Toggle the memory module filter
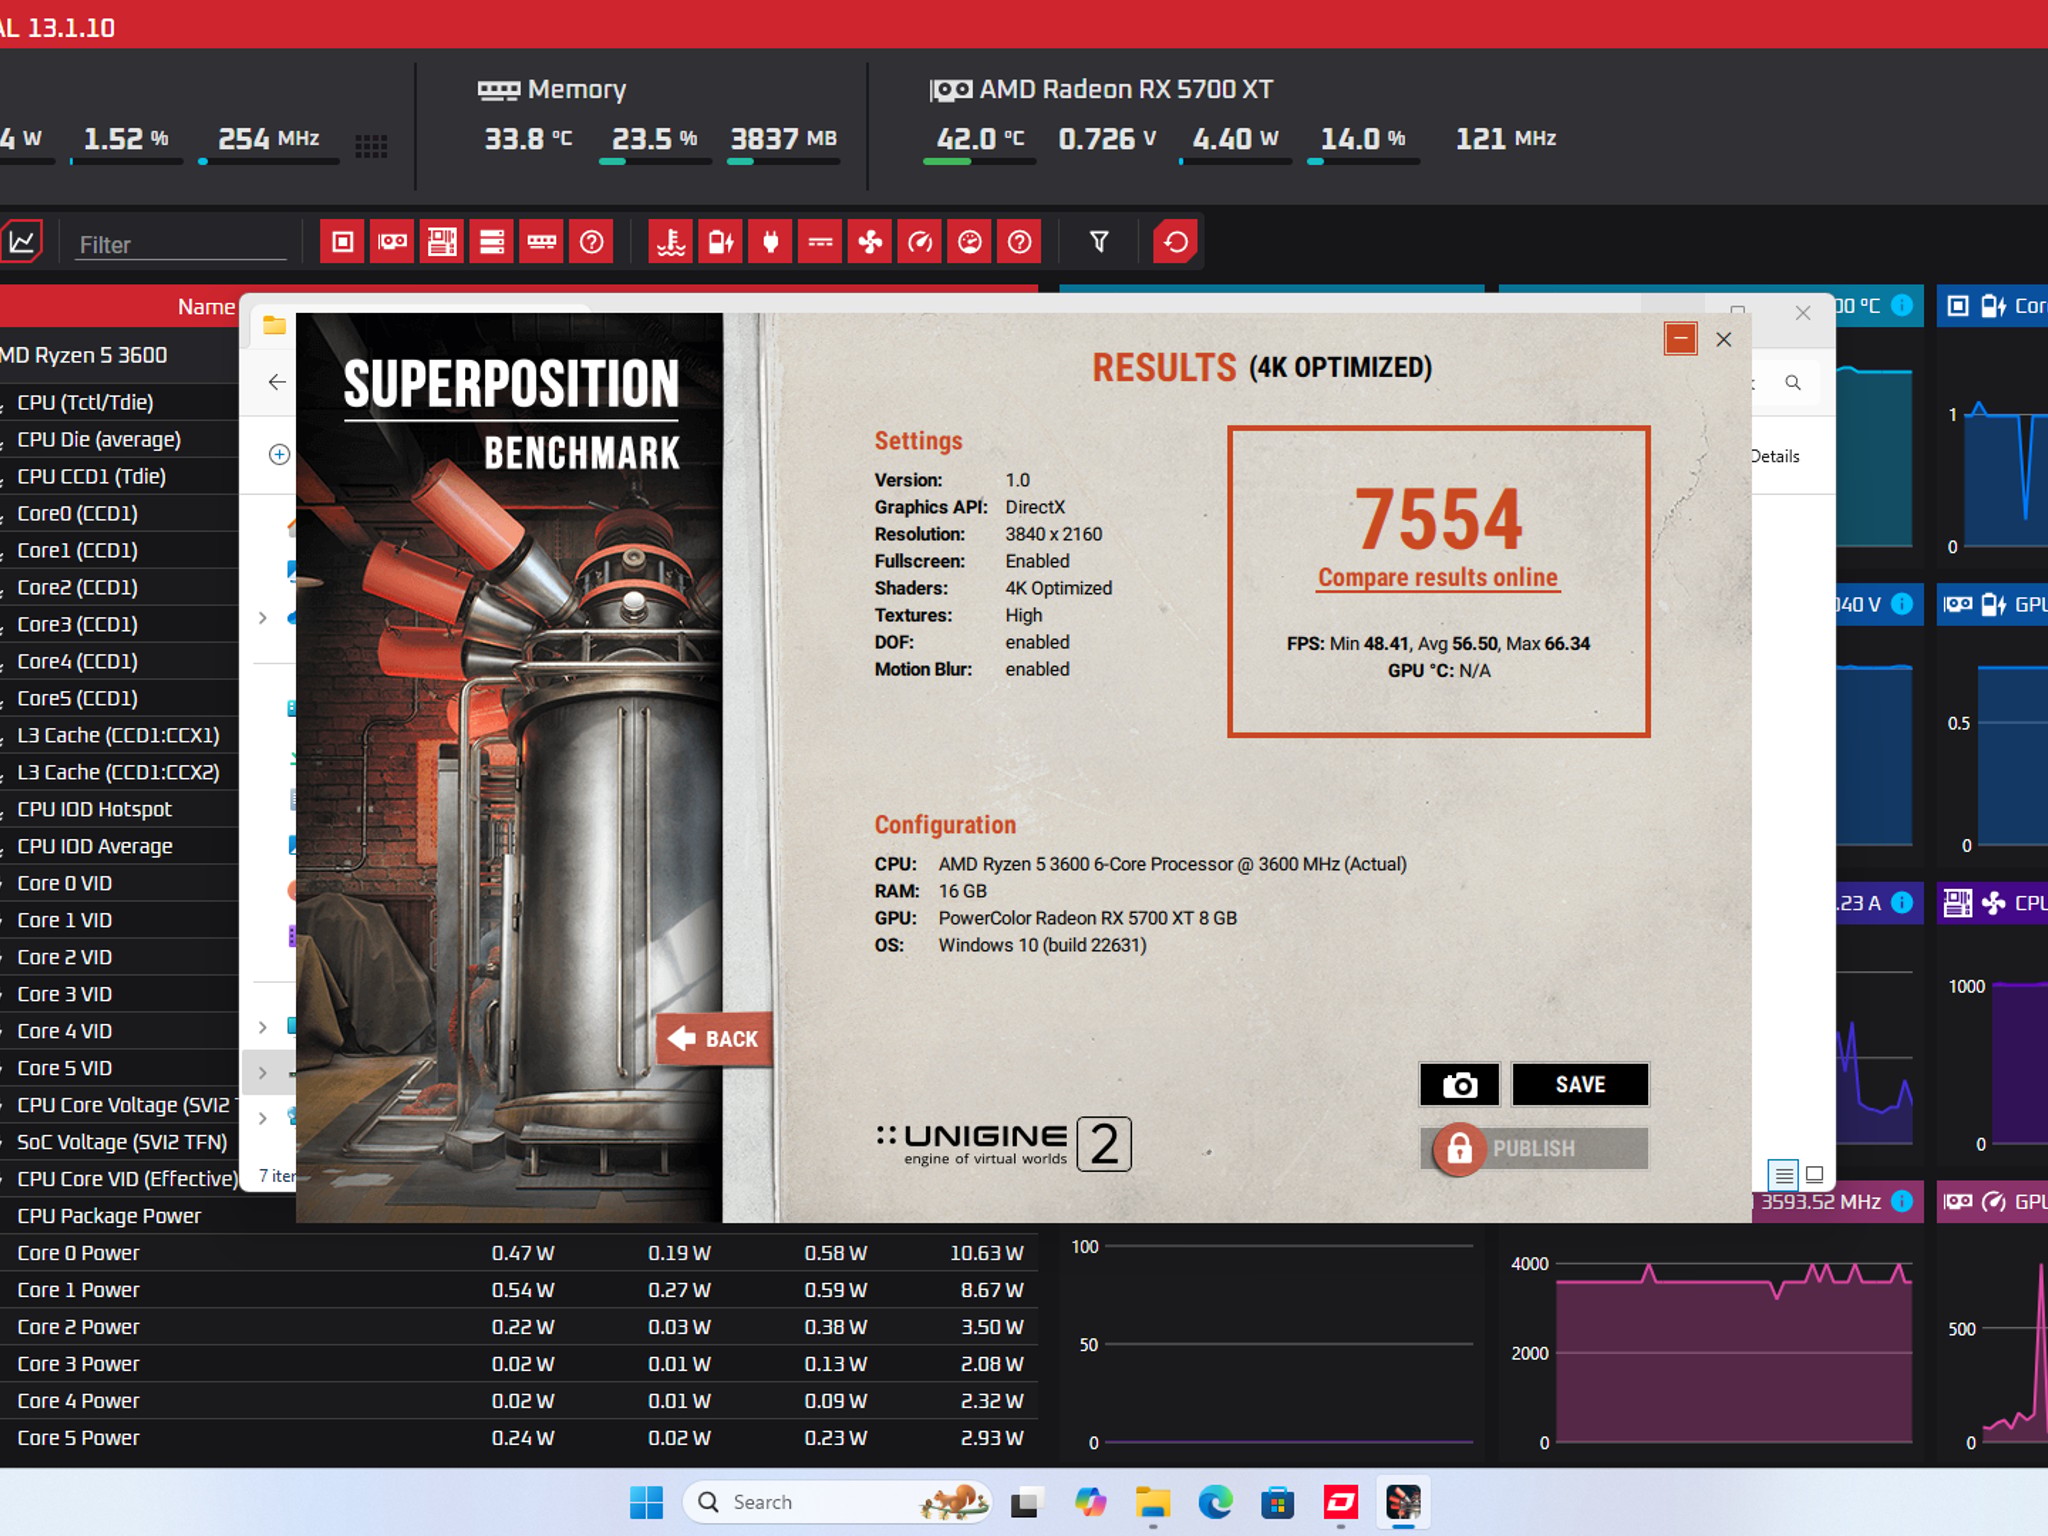This screenshot has height=1536, width=2048. [542, 242]
